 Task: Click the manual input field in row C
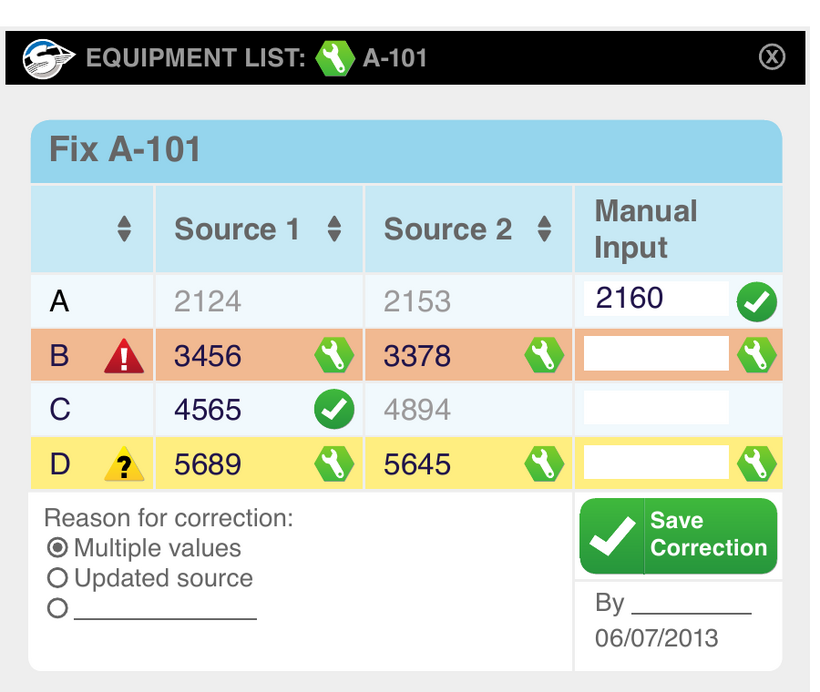coord(656,407)
